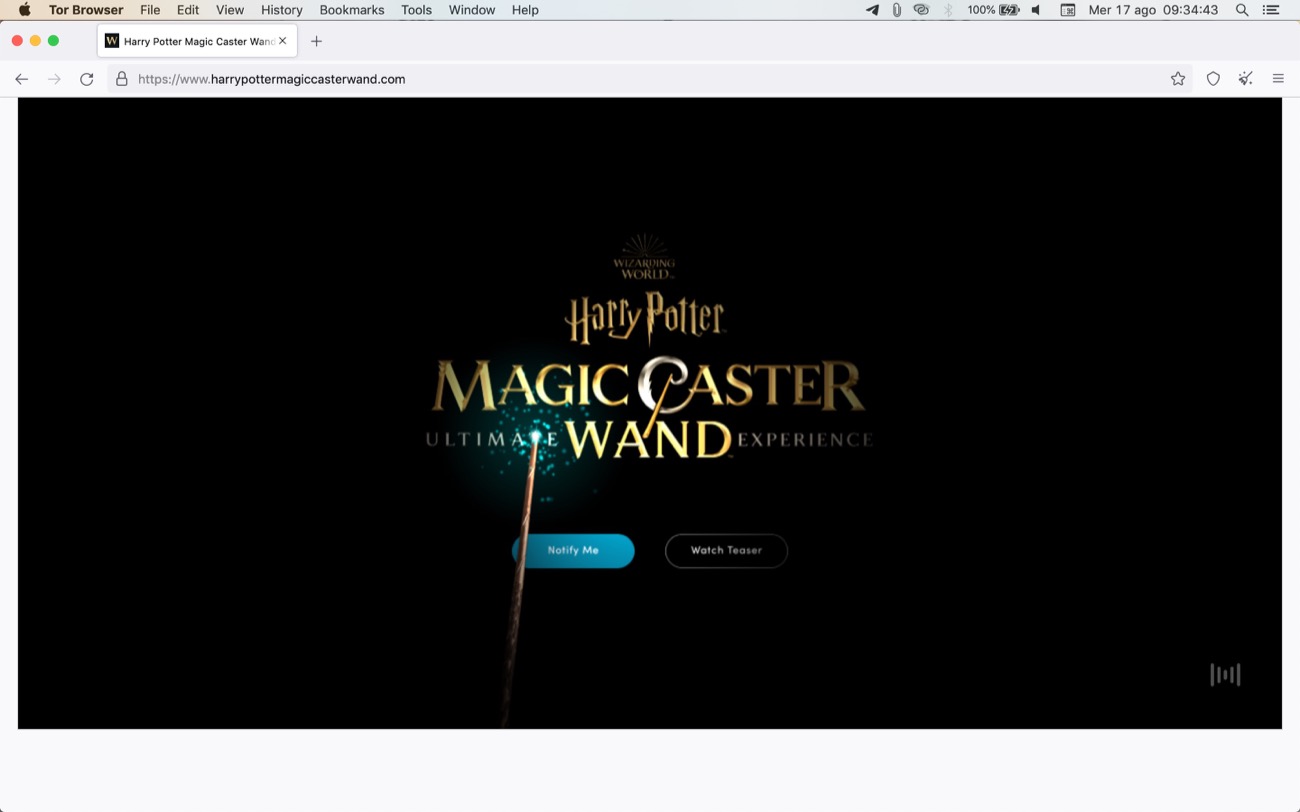Toggle the sound bars audio icon
1300x812 pixels.
coord(1225,675)
